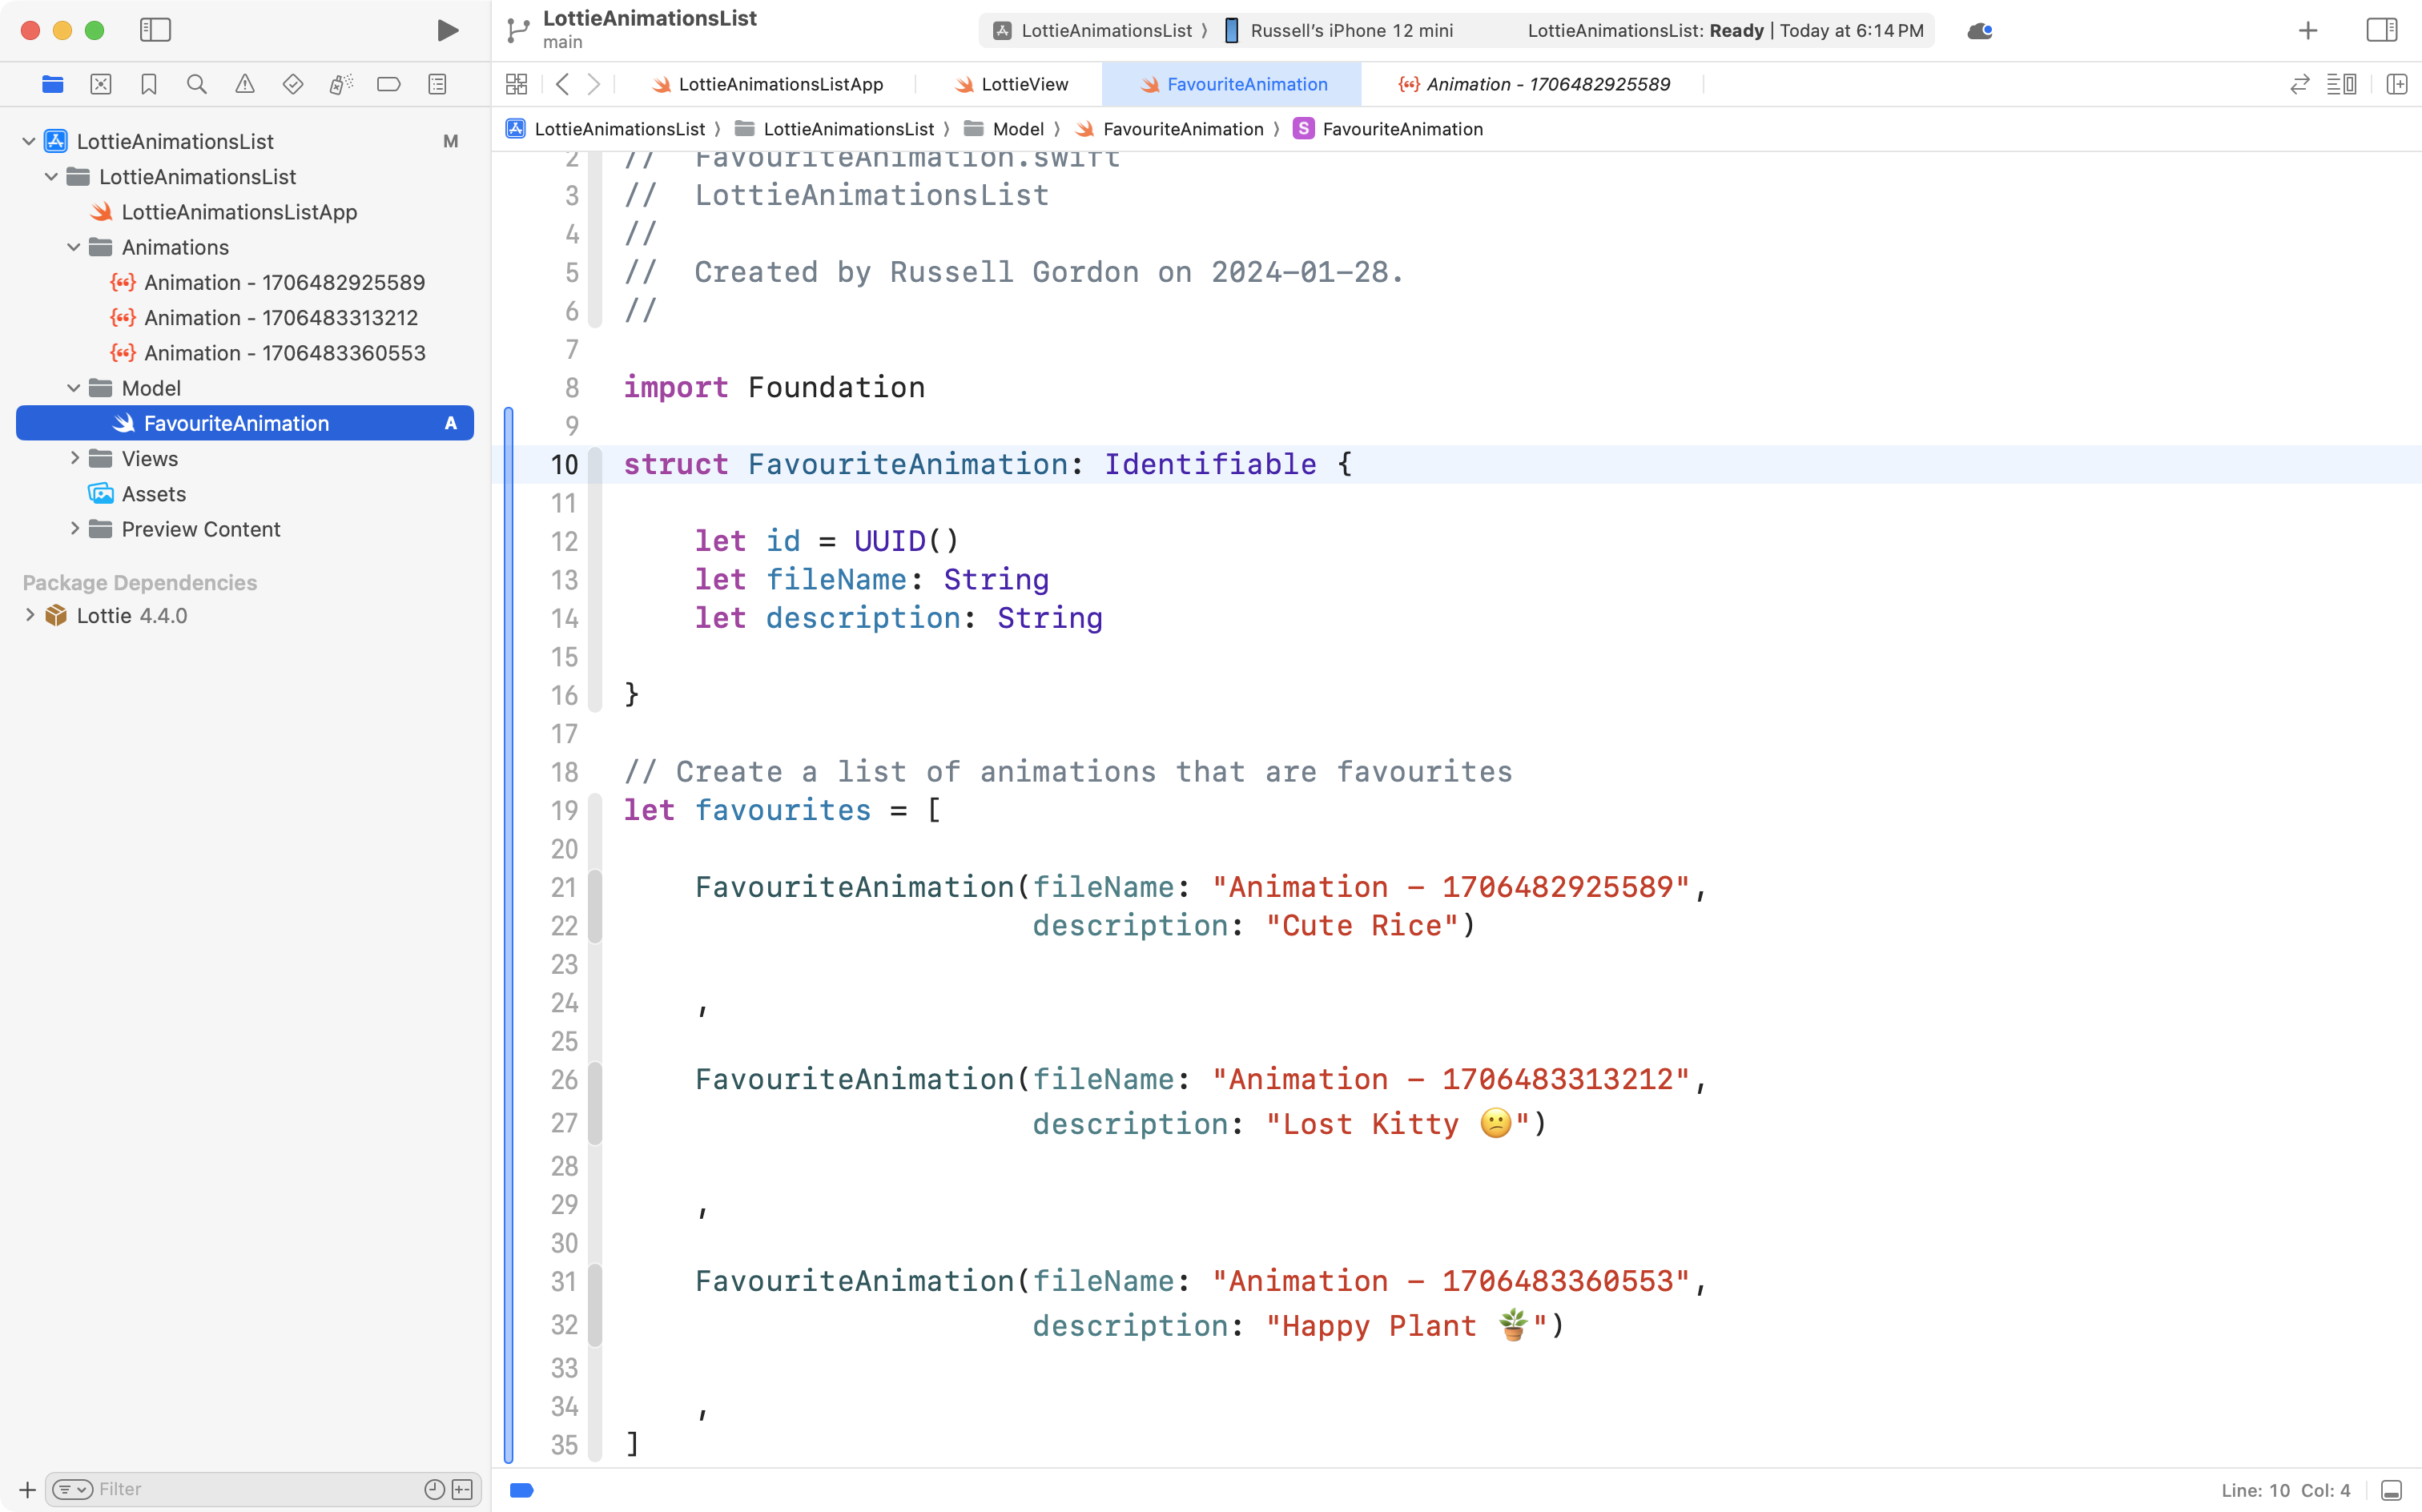Open the Find navigator search icon
This screenshot has height=1512, width=2422.
196,84
